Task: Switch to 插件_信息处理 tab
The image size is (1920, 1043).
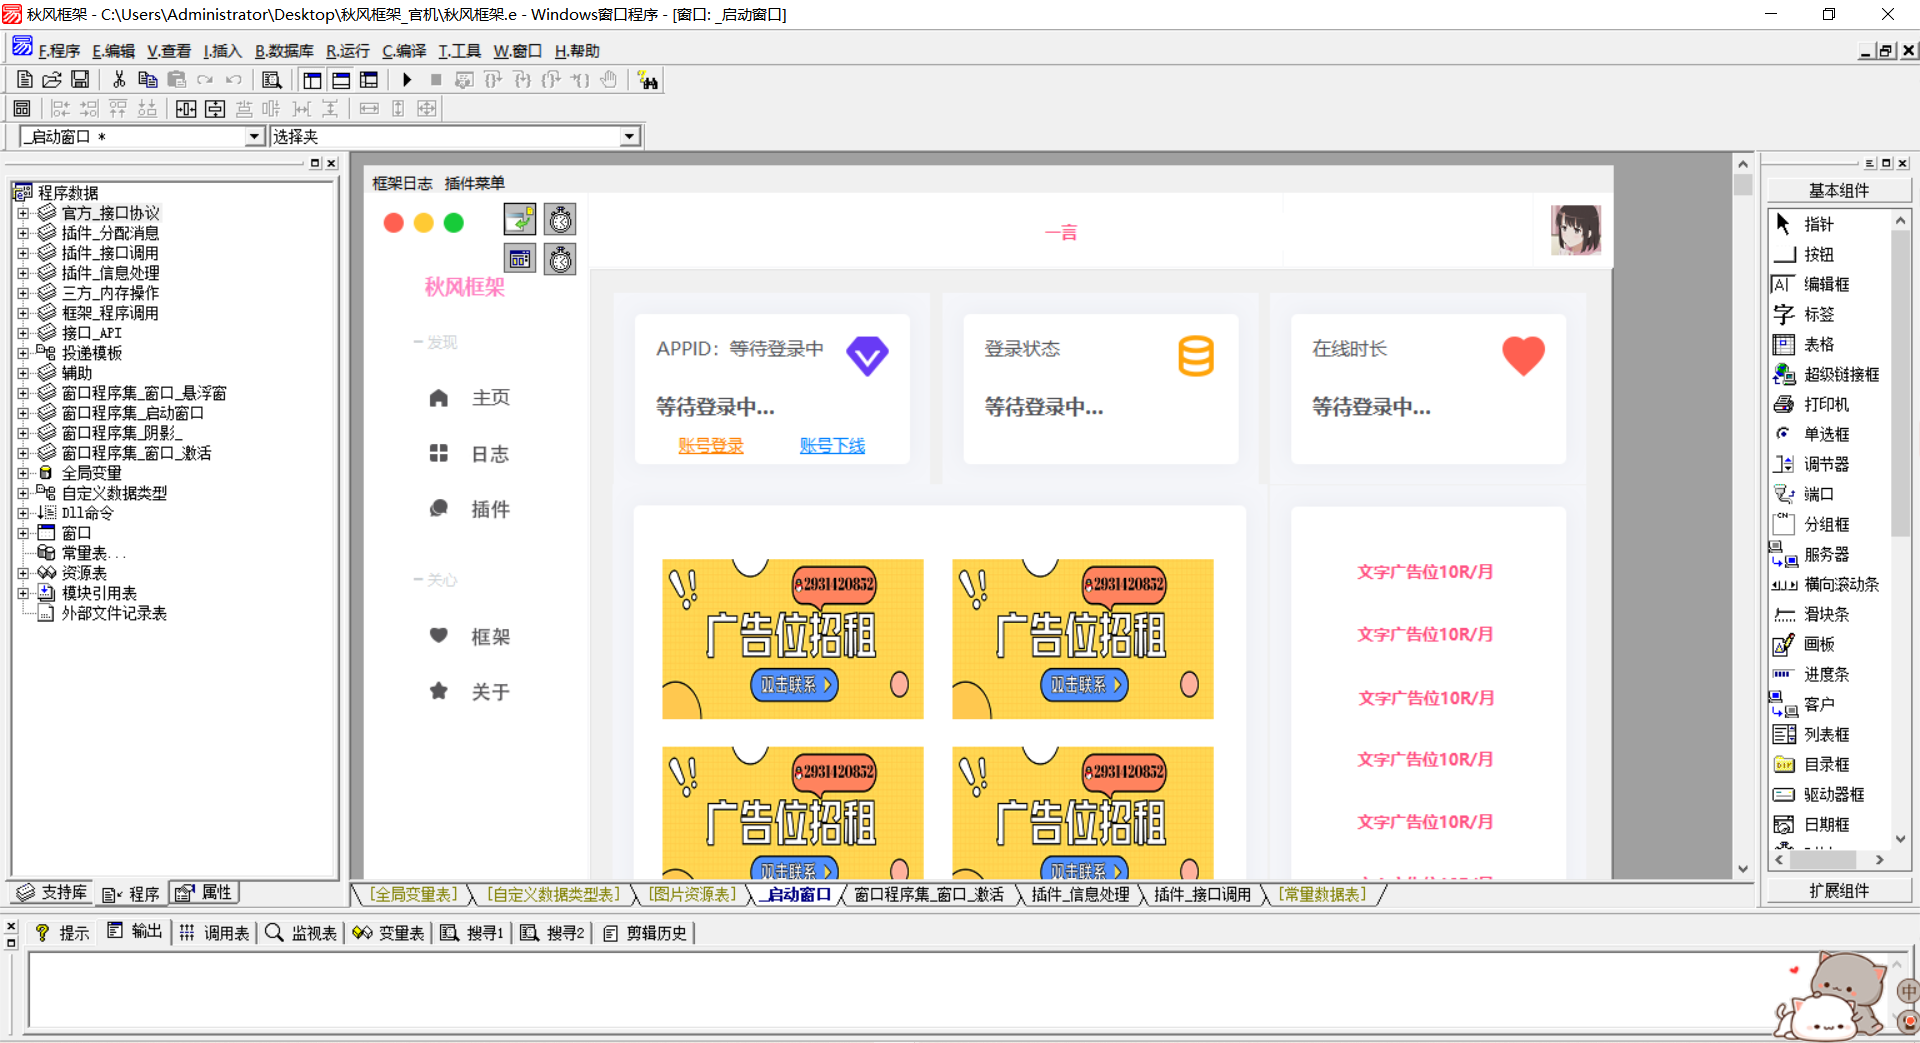Action: tap(1080, 895)
